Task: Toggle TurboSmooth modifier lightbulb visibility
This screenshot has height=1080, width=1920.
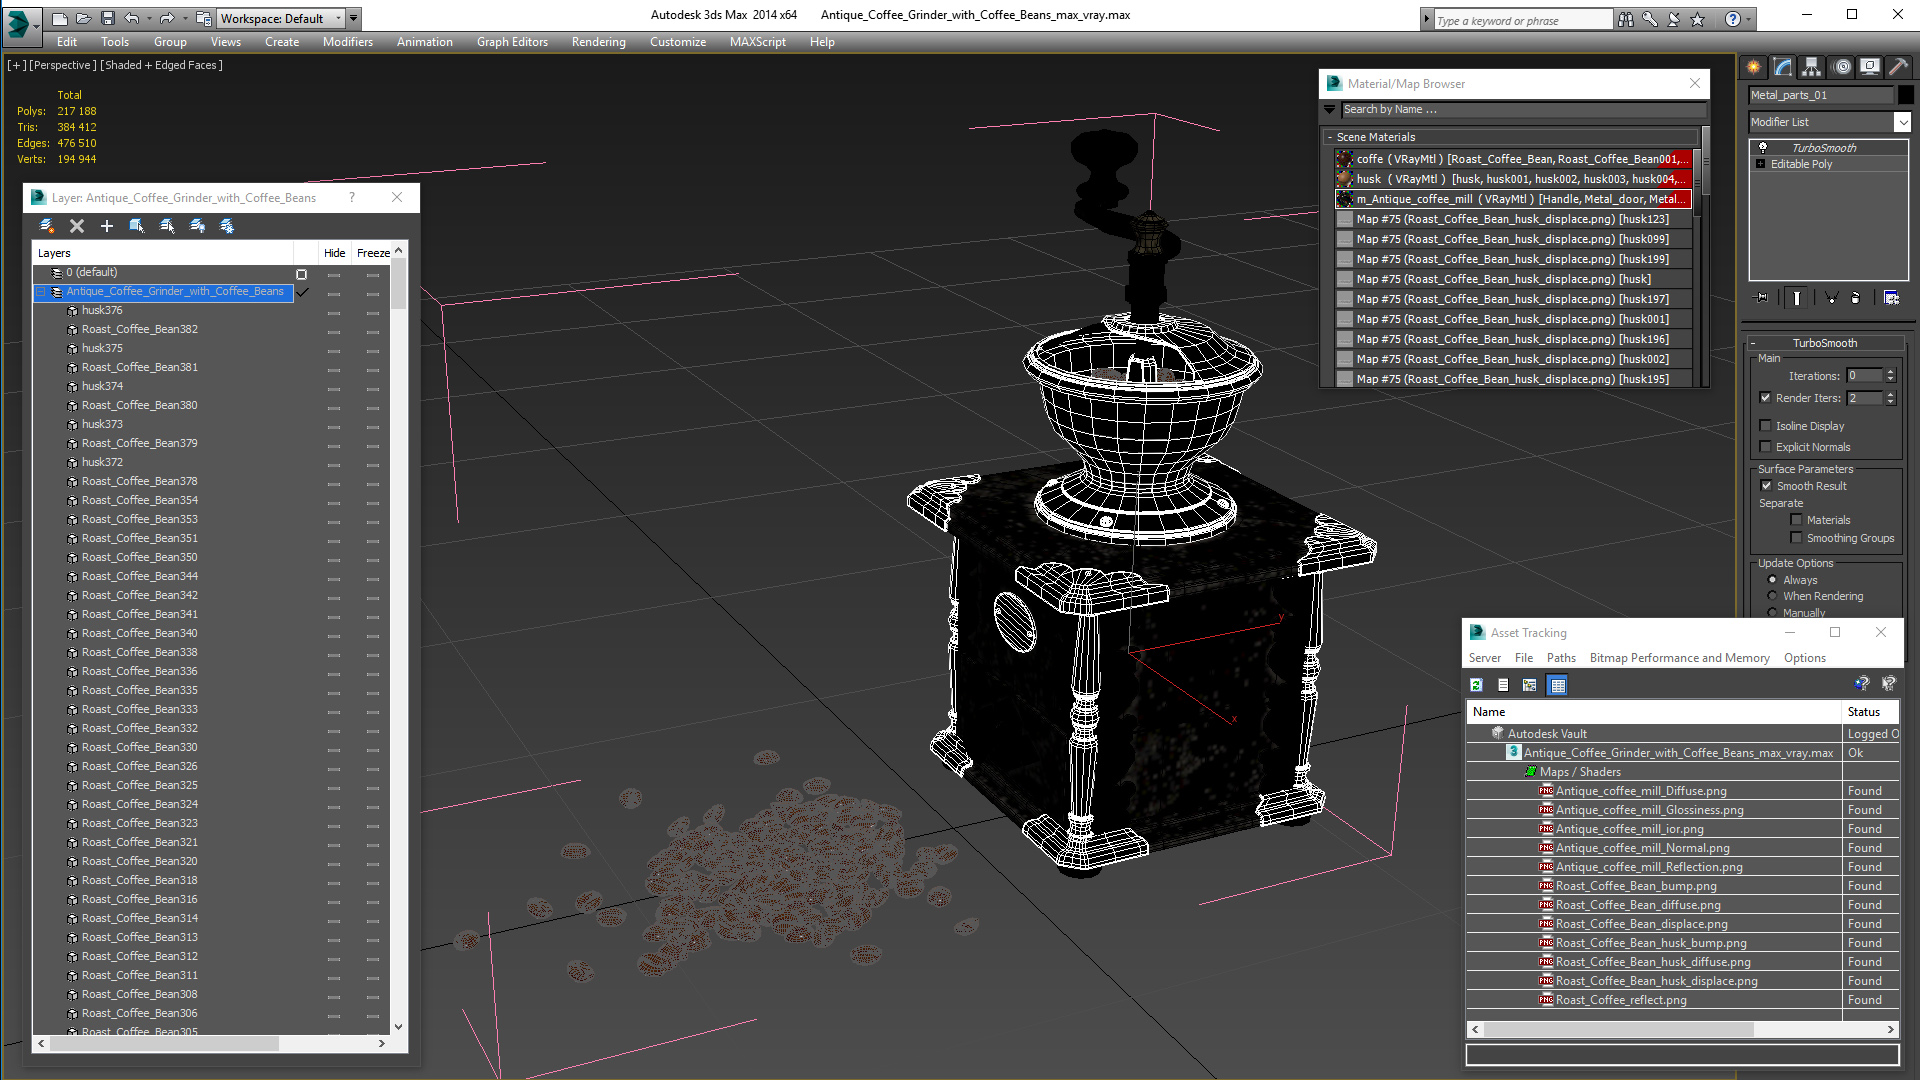Action: 1763,147
